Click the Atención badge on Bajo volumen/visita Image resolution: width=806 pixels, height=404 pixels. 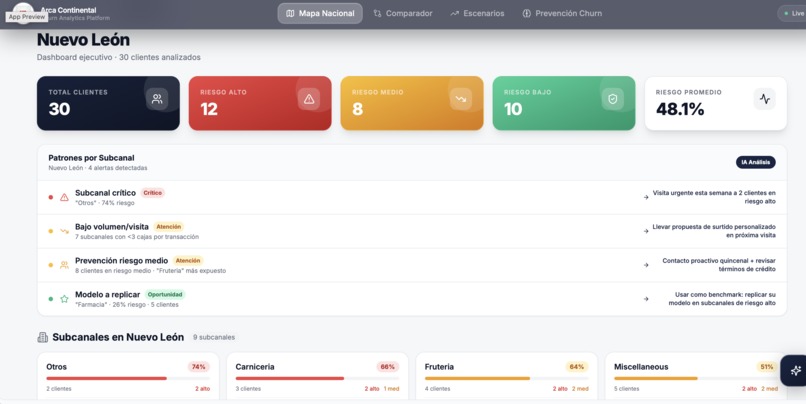tap(169, 227)
